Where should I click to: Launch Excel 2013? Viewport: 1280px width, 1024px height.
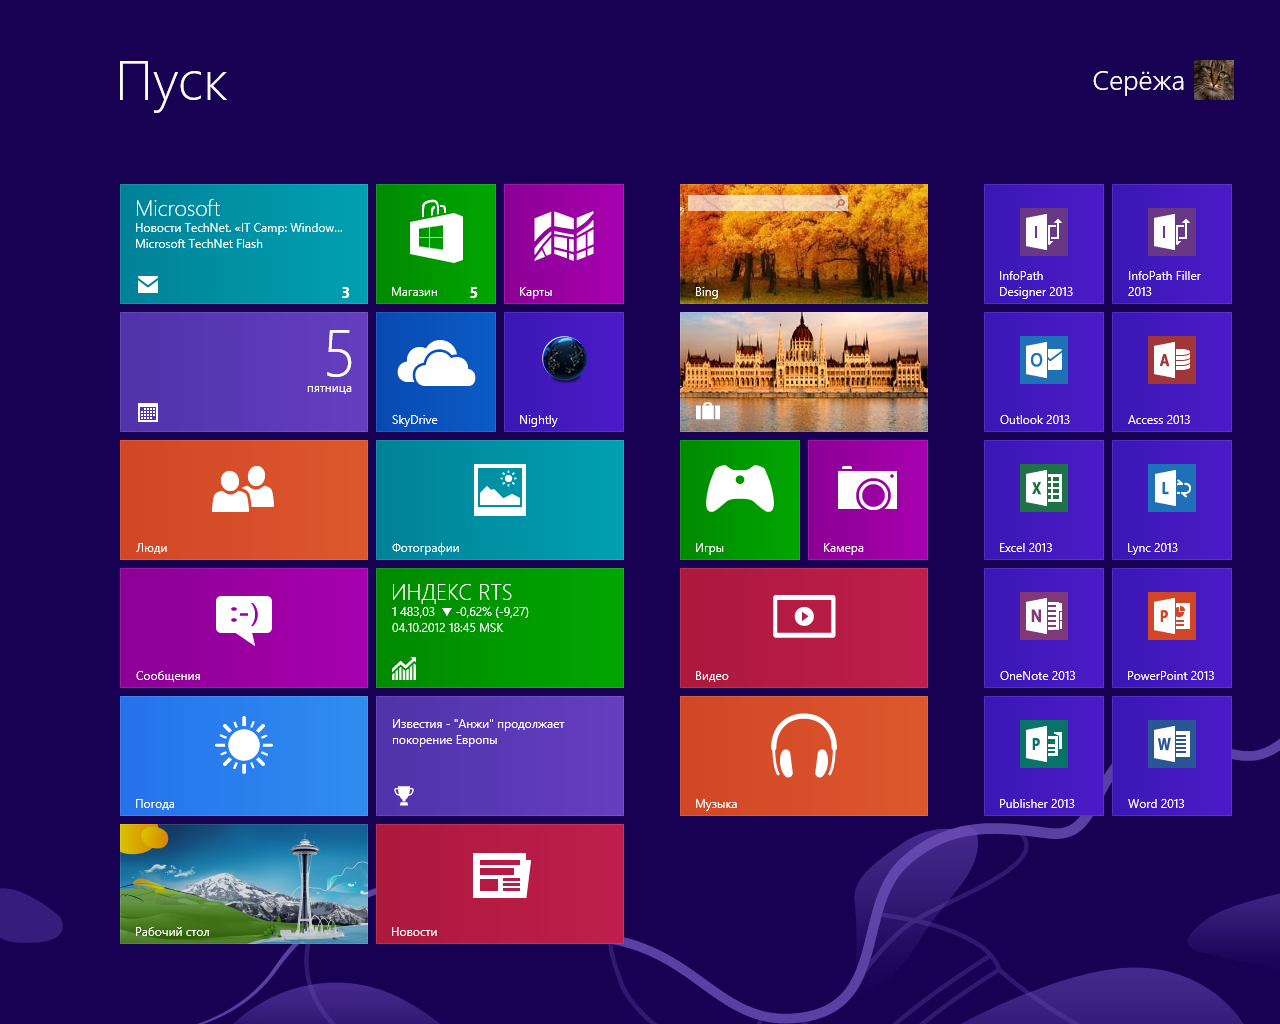pos(1044,500)
